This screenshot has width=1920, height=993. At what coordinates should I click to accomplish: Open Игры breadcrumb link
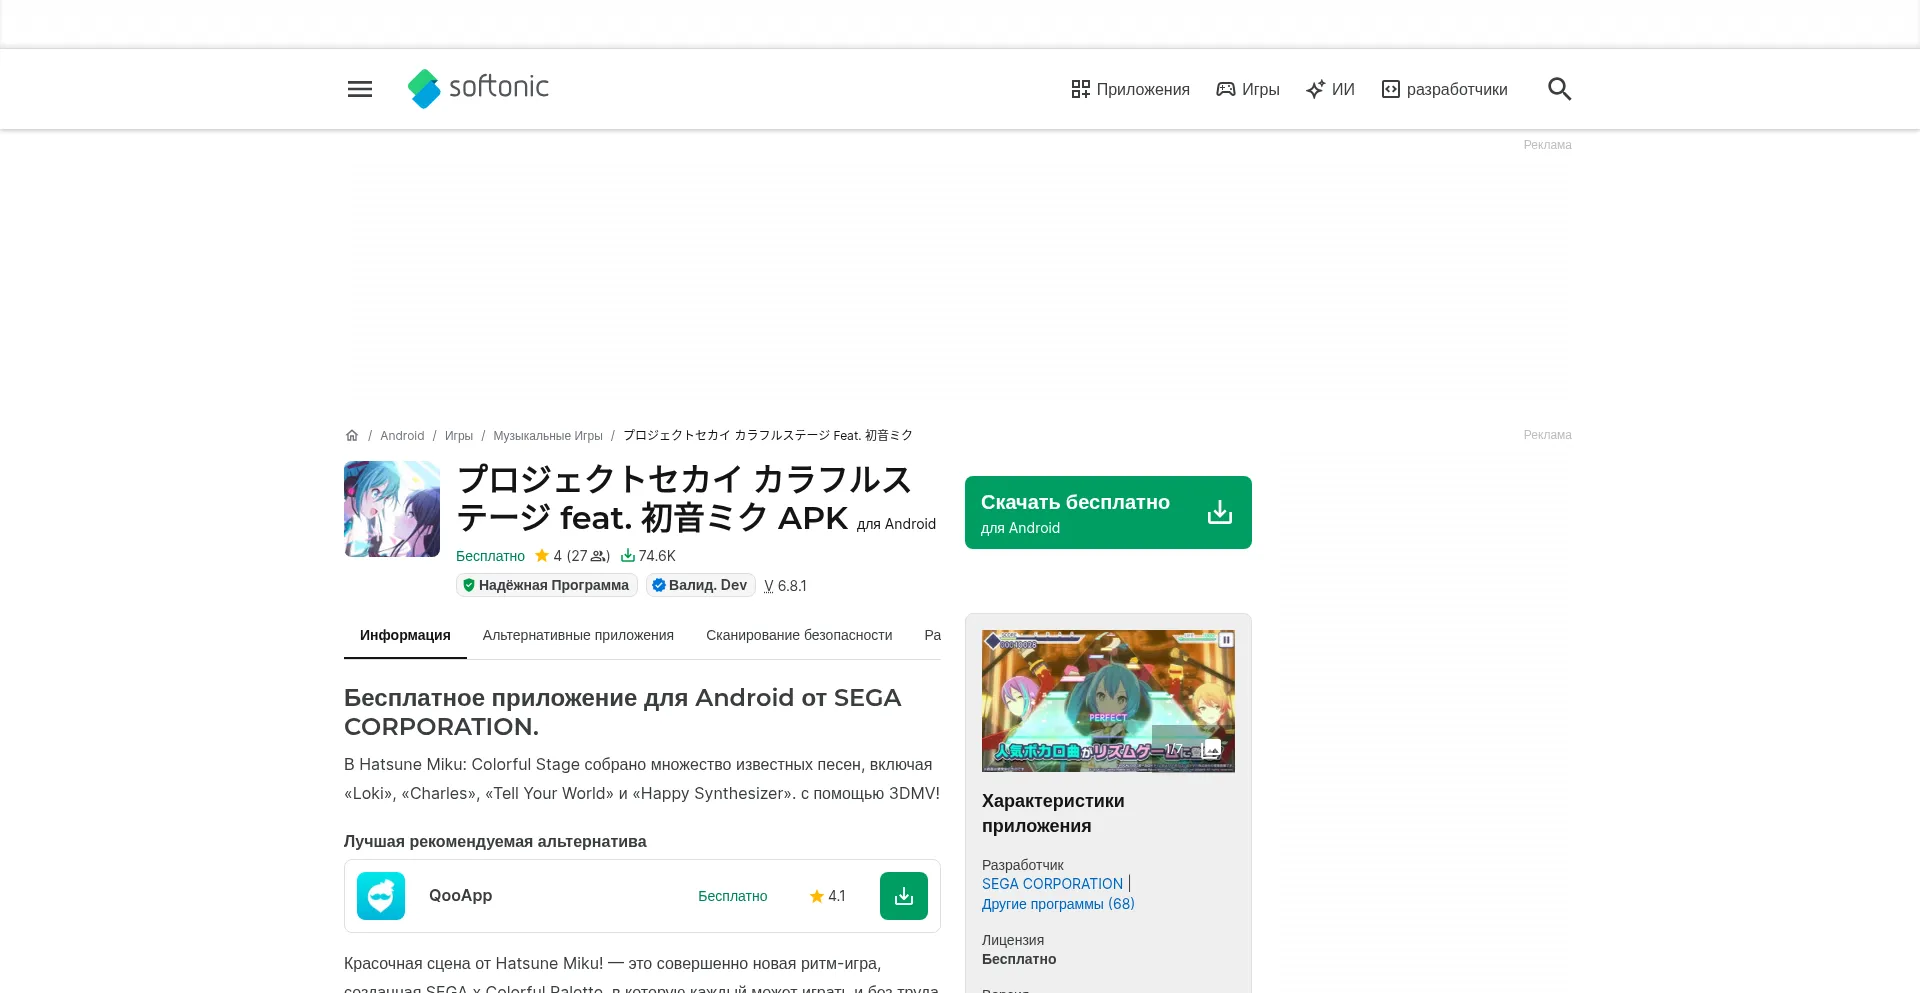(x=459, y=436)
